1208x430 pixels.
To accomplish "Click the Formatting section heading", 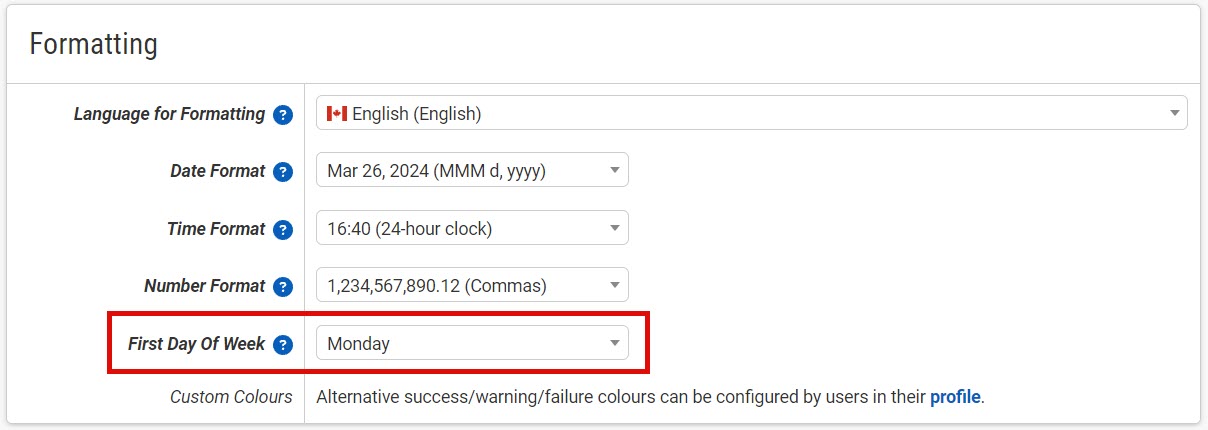I will point(94,45).
